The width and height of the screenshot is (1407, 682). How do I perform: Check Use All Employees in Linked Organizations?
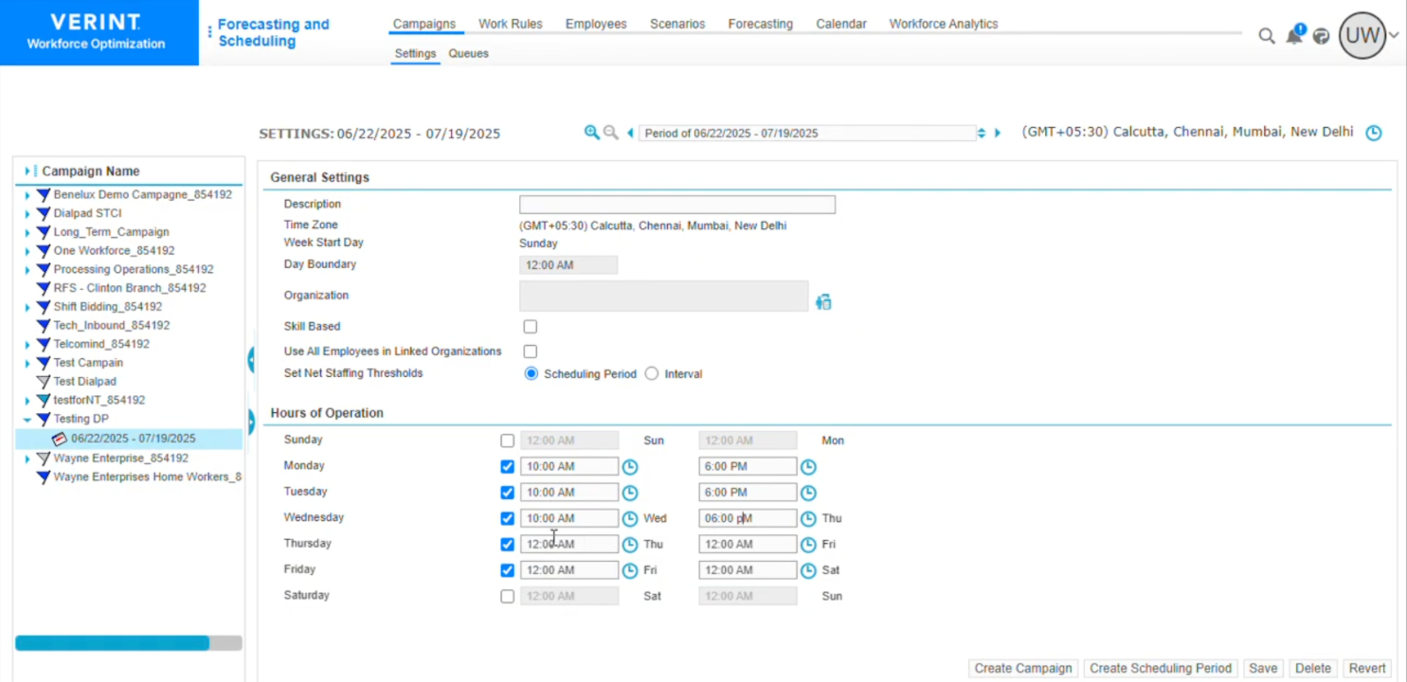[x=530, y=352]
